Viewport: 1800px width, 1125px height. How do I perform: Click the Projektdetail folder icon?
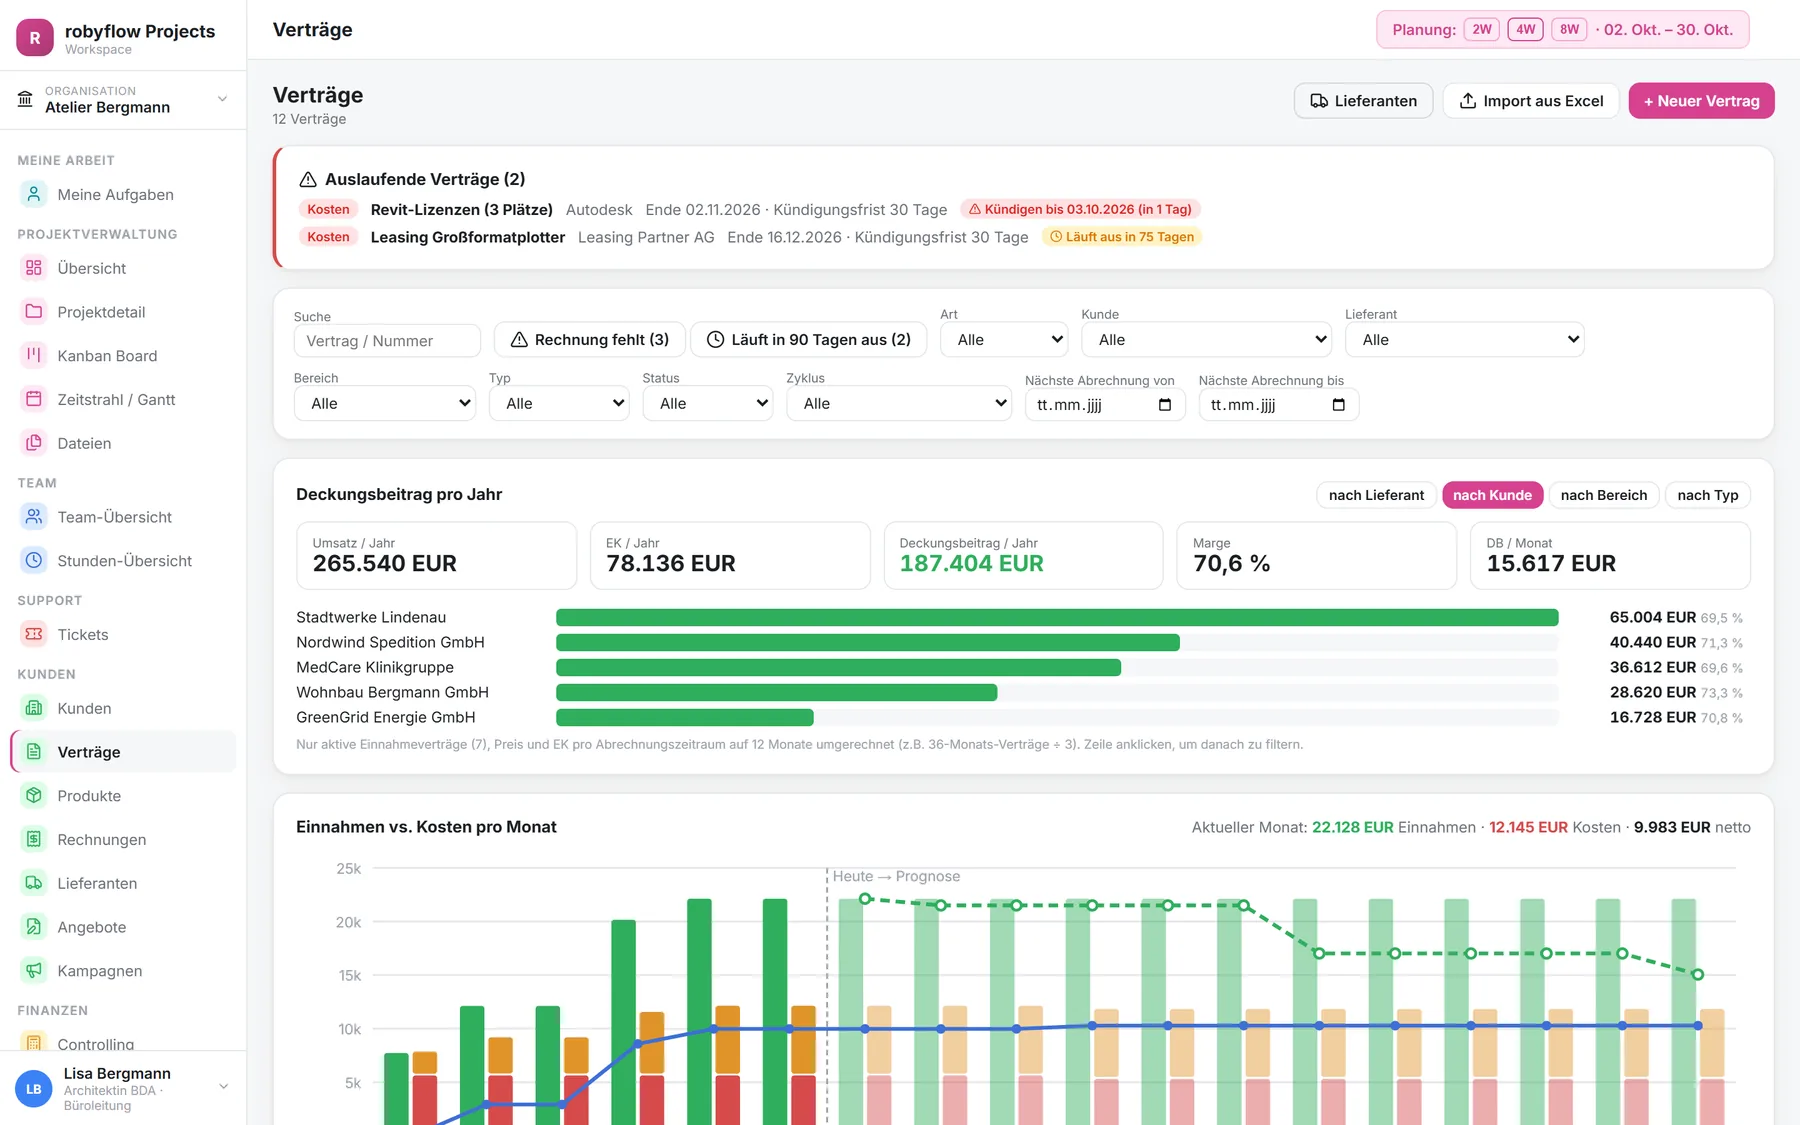tap(34, 311)
